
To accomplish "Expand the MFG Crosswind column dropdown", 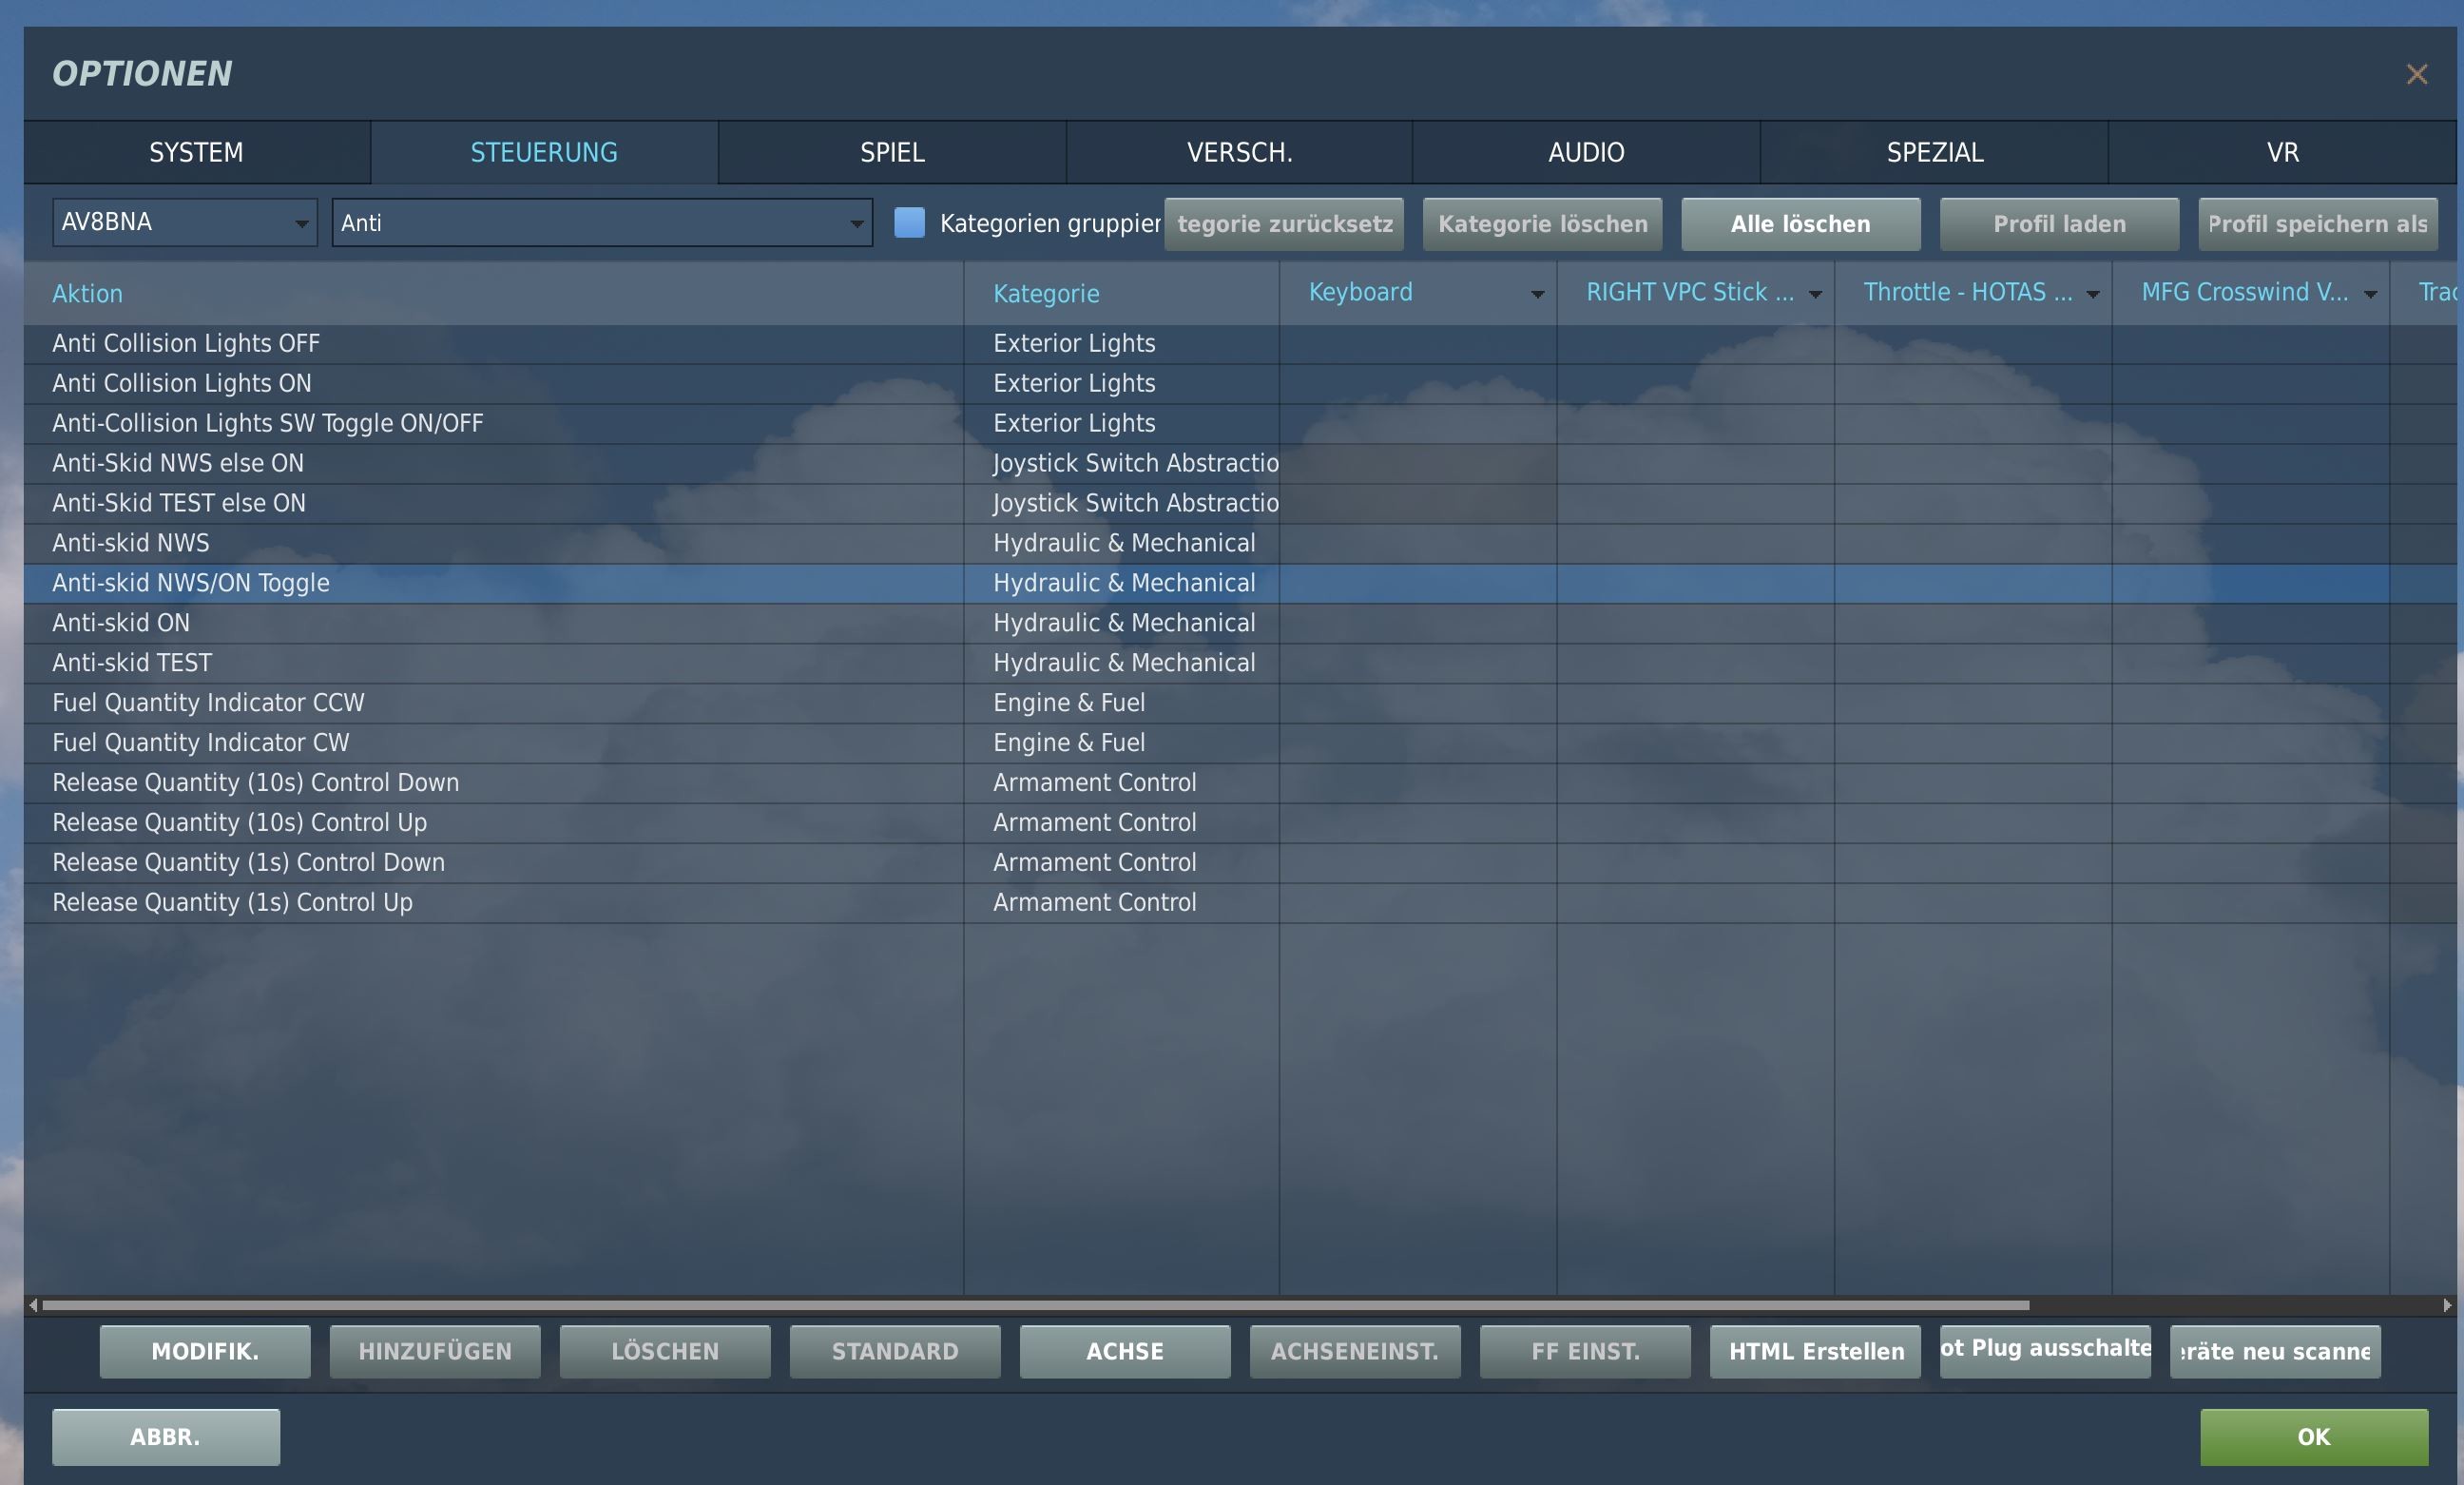I will pos(2370,294).
